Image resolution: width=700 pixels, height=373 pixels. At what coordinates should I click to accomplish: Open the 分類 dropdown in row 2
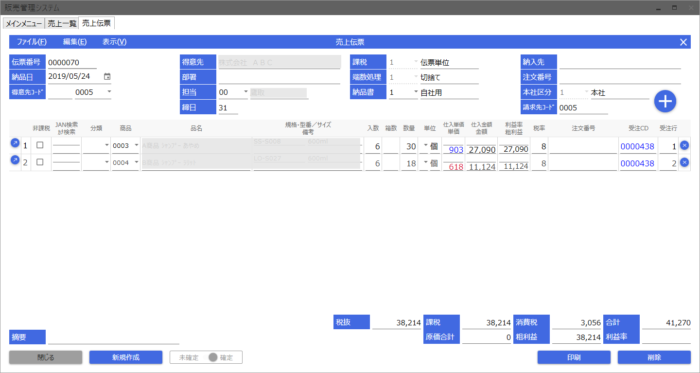coord(107,162)
